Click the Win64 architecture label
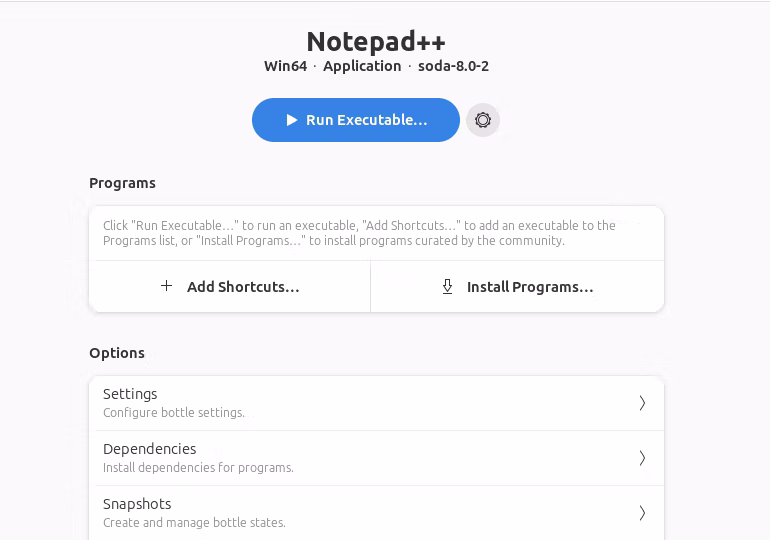The height and width of the screenshot is (540, 770). (285, 66)
